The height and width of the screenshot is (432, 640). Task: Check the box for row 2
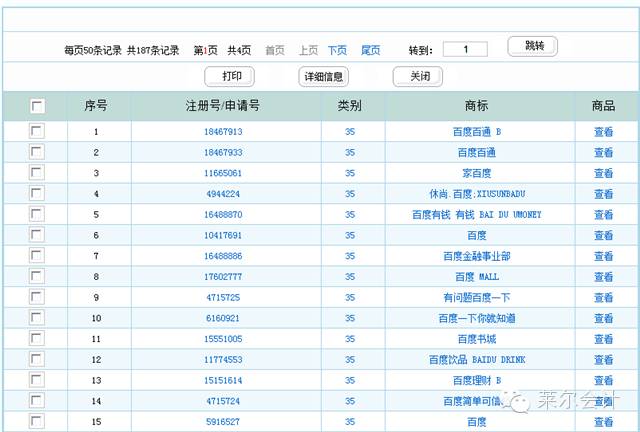[37, 152]
